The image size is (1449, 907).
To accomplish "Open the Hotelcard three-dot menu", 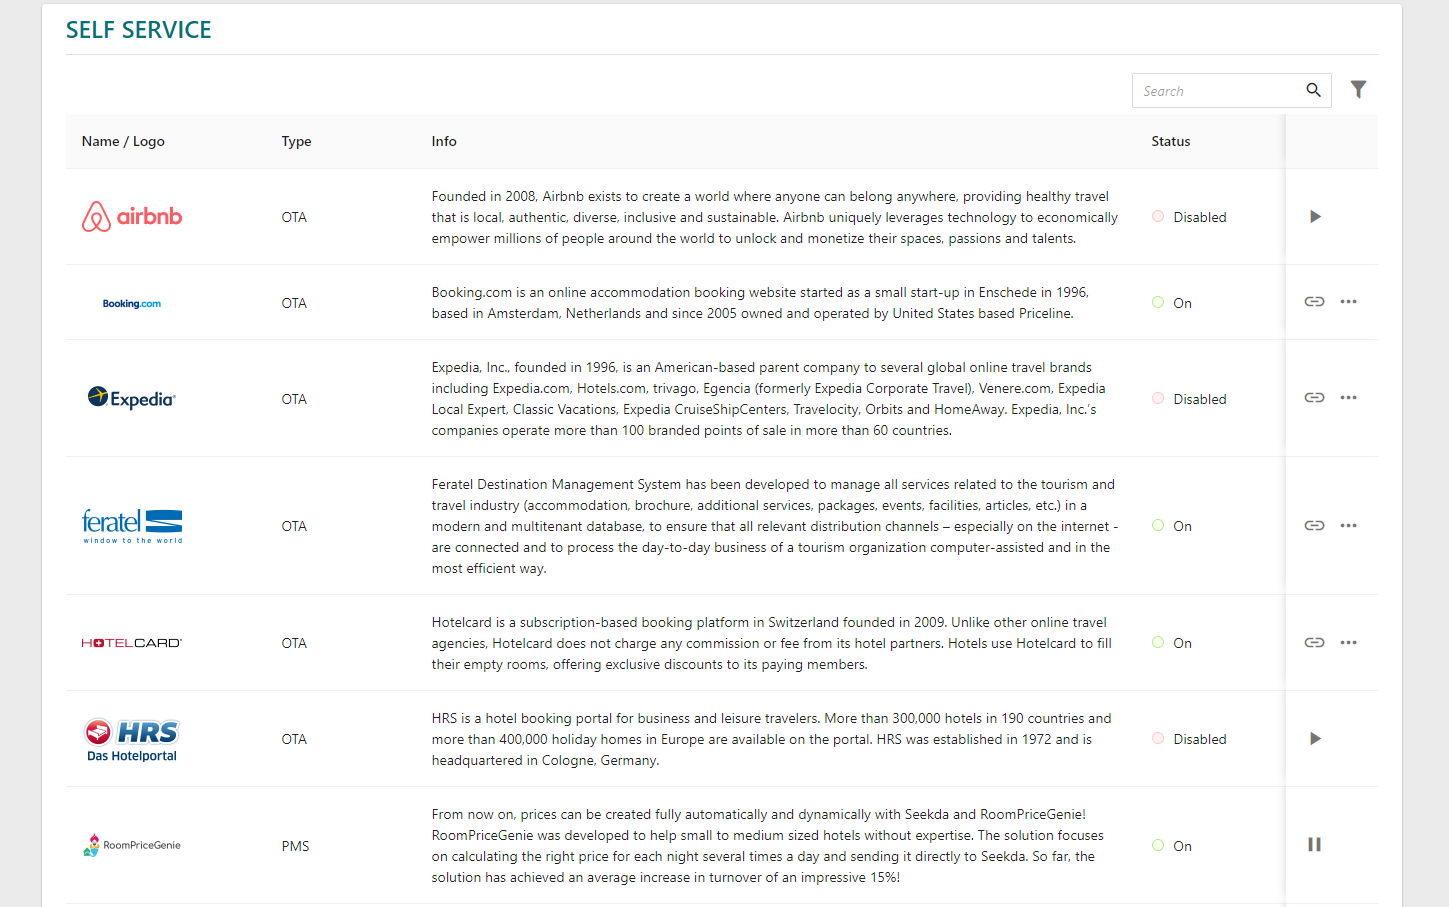I will coord(1348,643).
